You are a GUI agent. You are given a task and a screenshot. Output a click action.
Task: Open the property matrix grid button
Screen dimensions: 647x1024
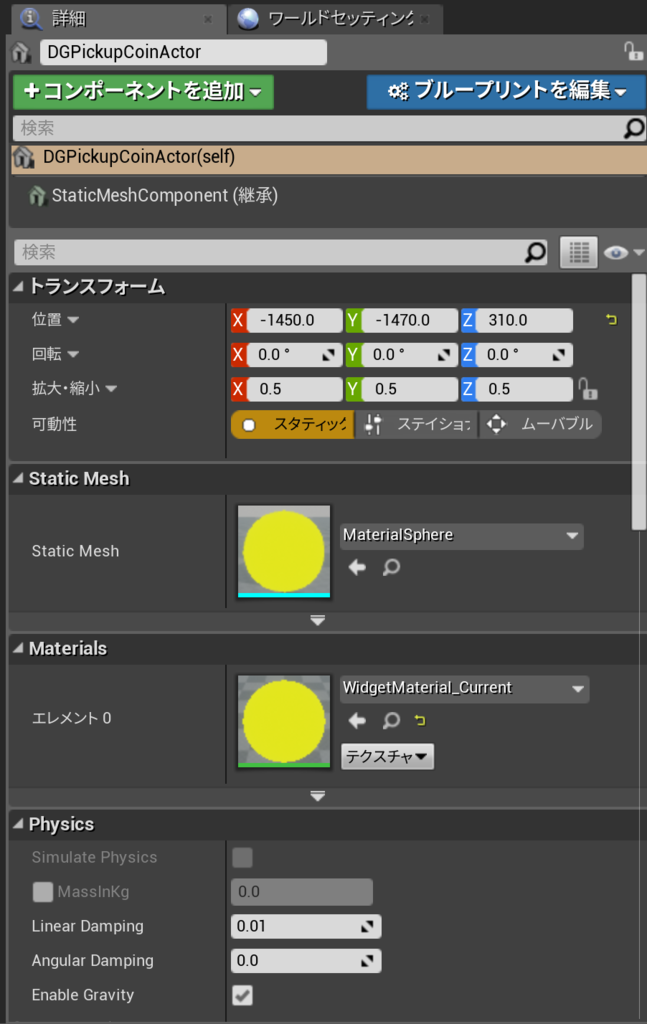tap(578, 252)
